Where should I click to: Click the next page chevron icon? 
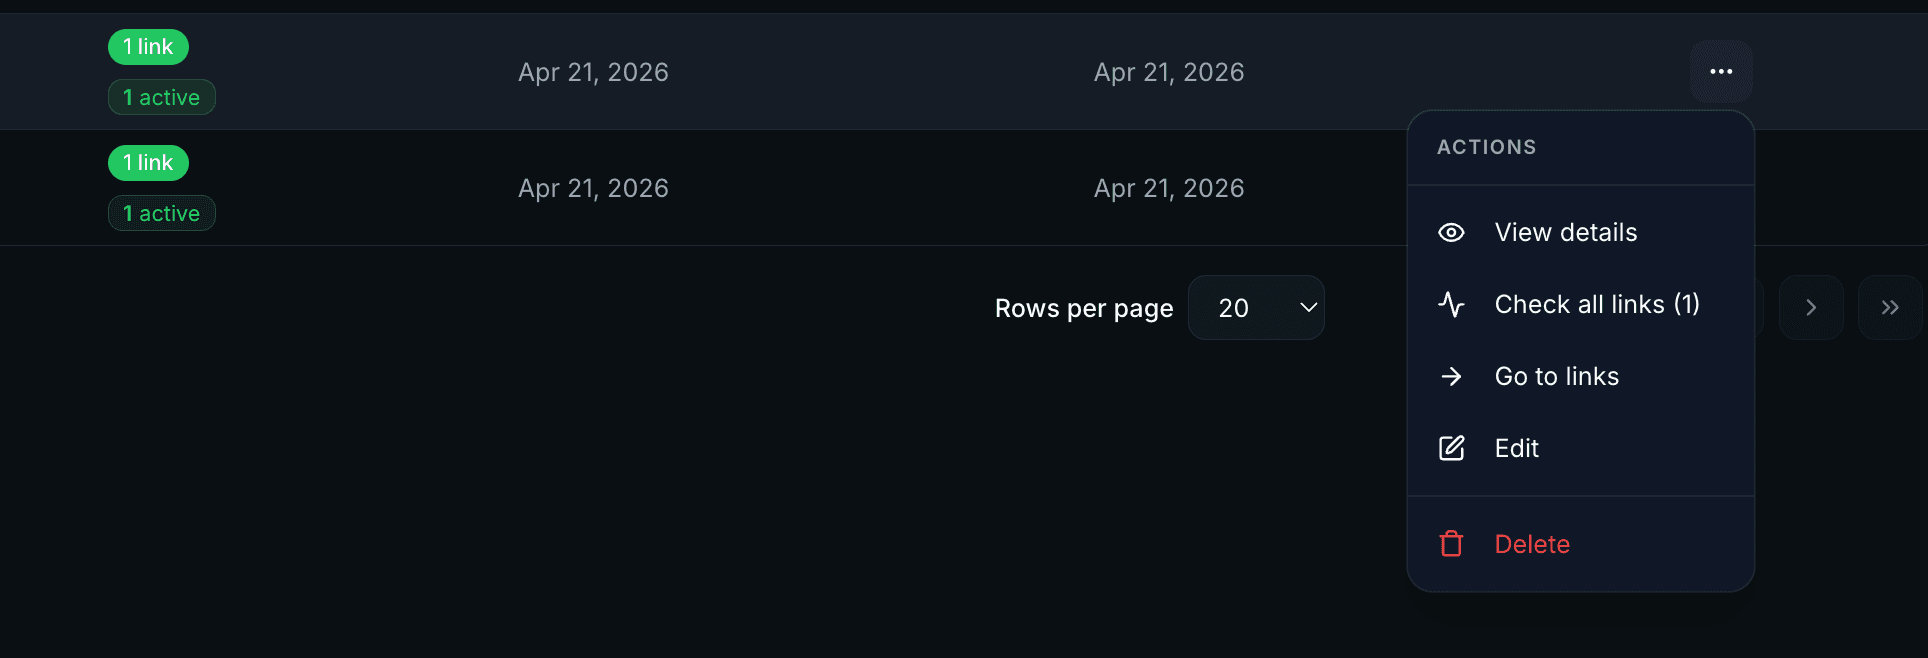point(1811,307)
